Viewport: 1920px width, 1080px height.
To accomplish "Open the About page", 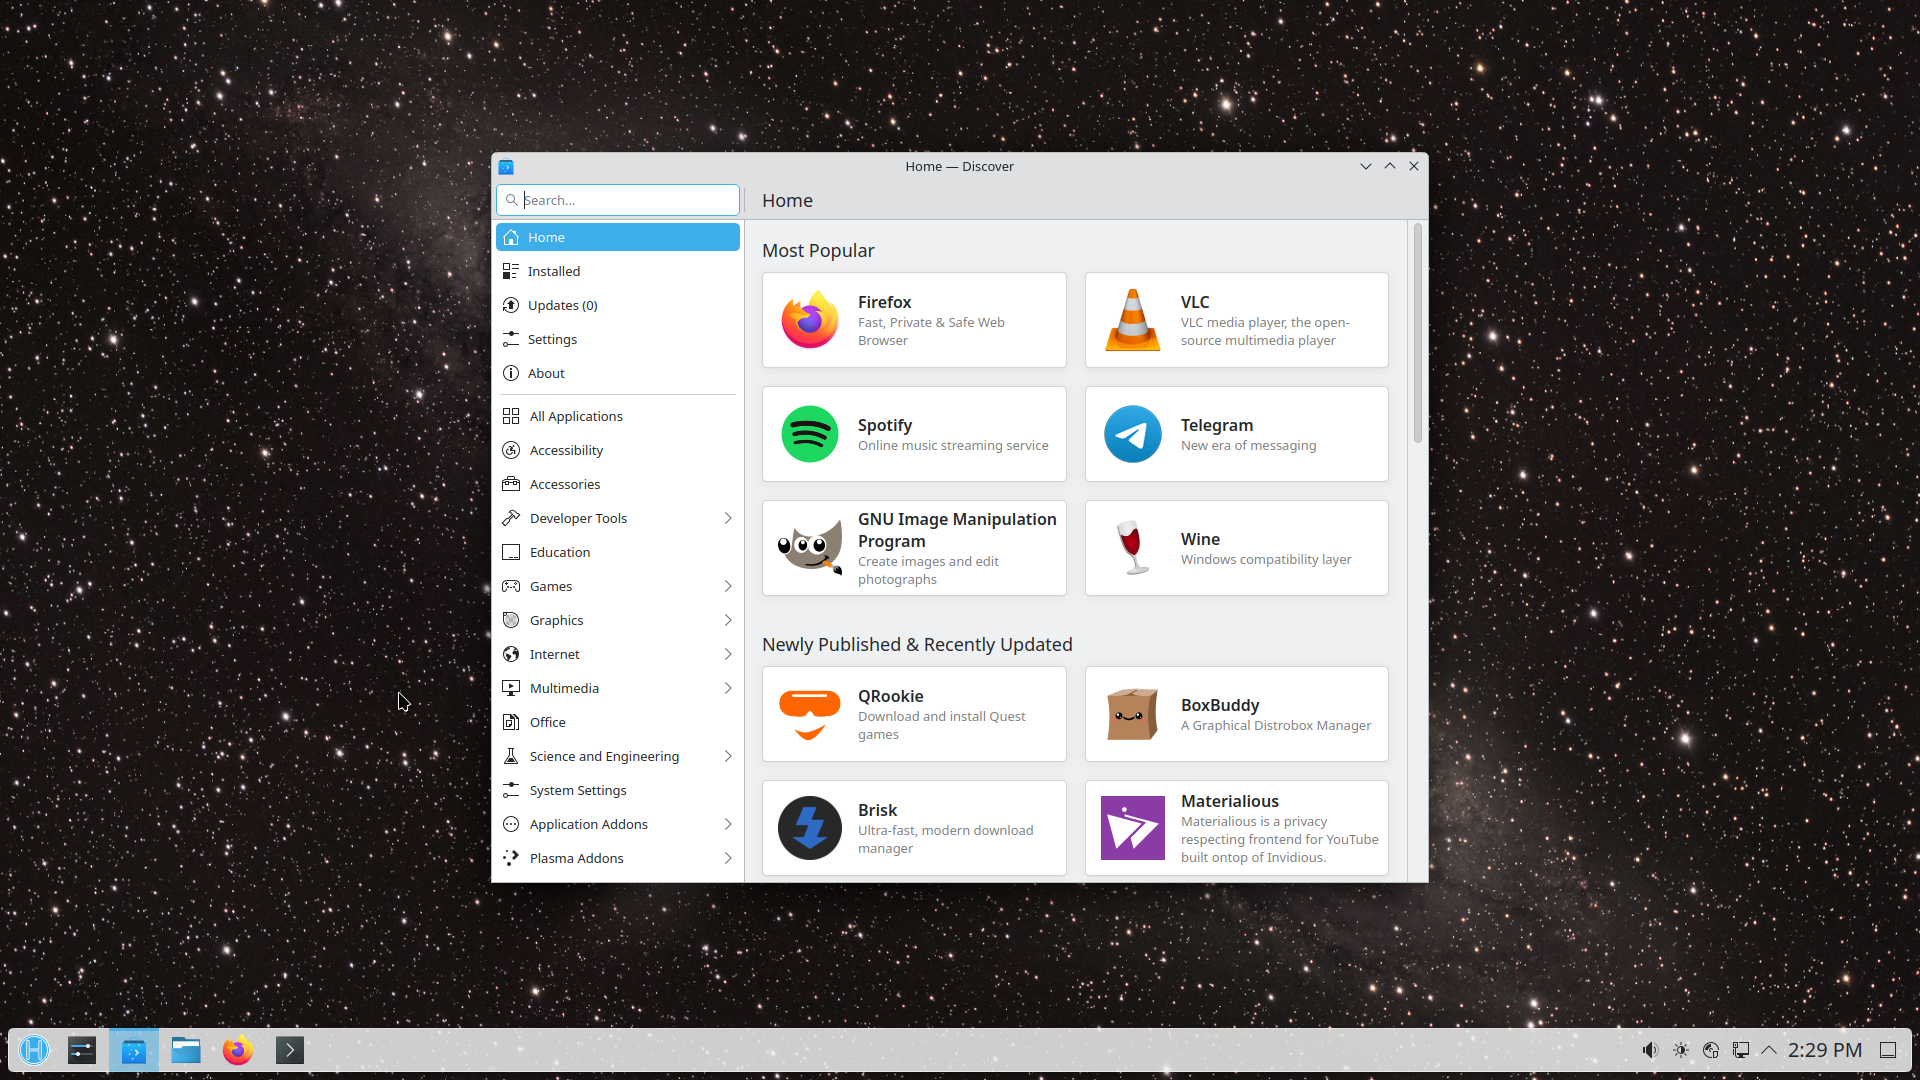I will [x=618, y=373].
